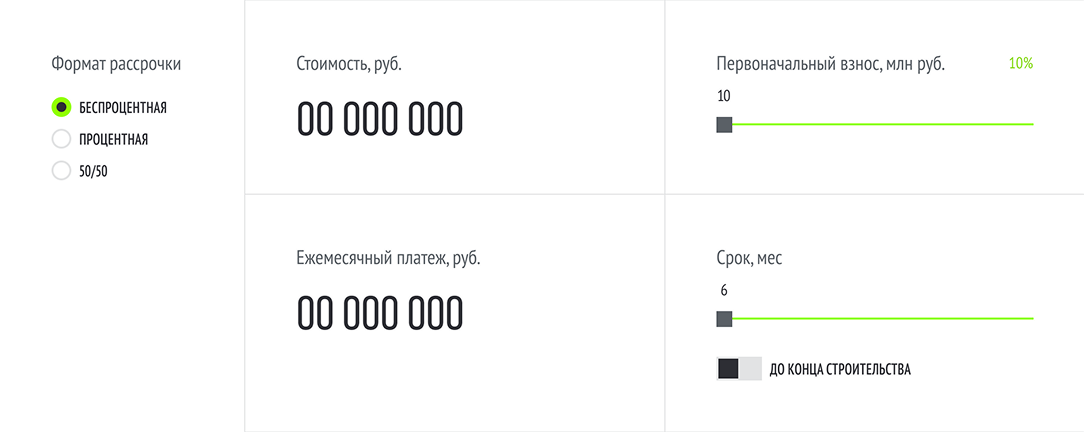The image size is (1084, 432).
Task: Toggle the До конца строительства switch
Action: pos(739,369)
